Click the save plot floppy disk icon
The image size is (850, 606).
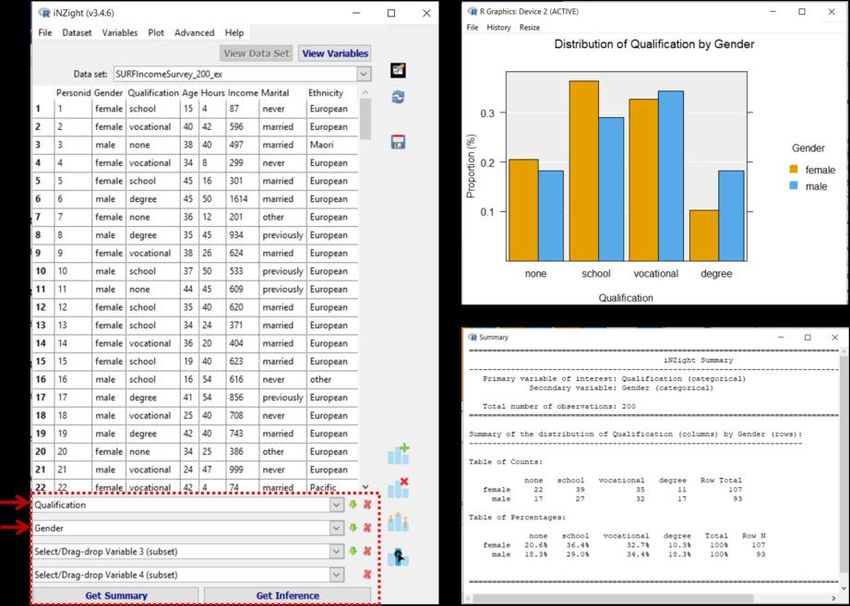click(x=398, y=142)
